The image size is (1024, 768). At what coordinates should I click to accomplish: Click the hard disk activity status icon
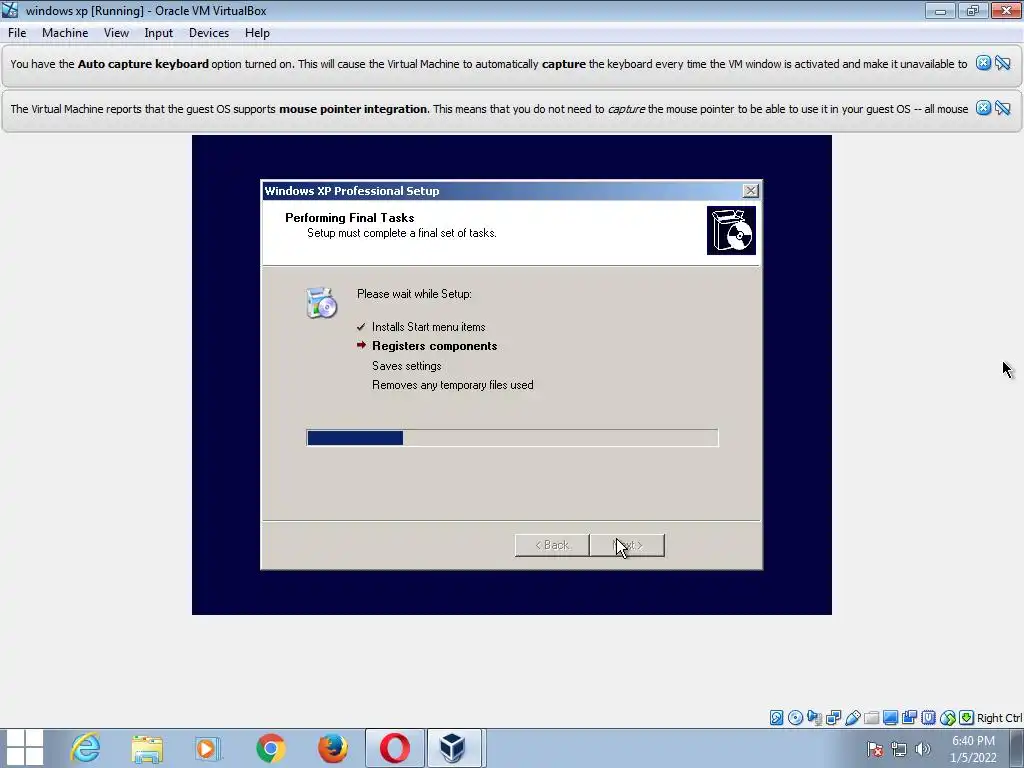(776, 718)
